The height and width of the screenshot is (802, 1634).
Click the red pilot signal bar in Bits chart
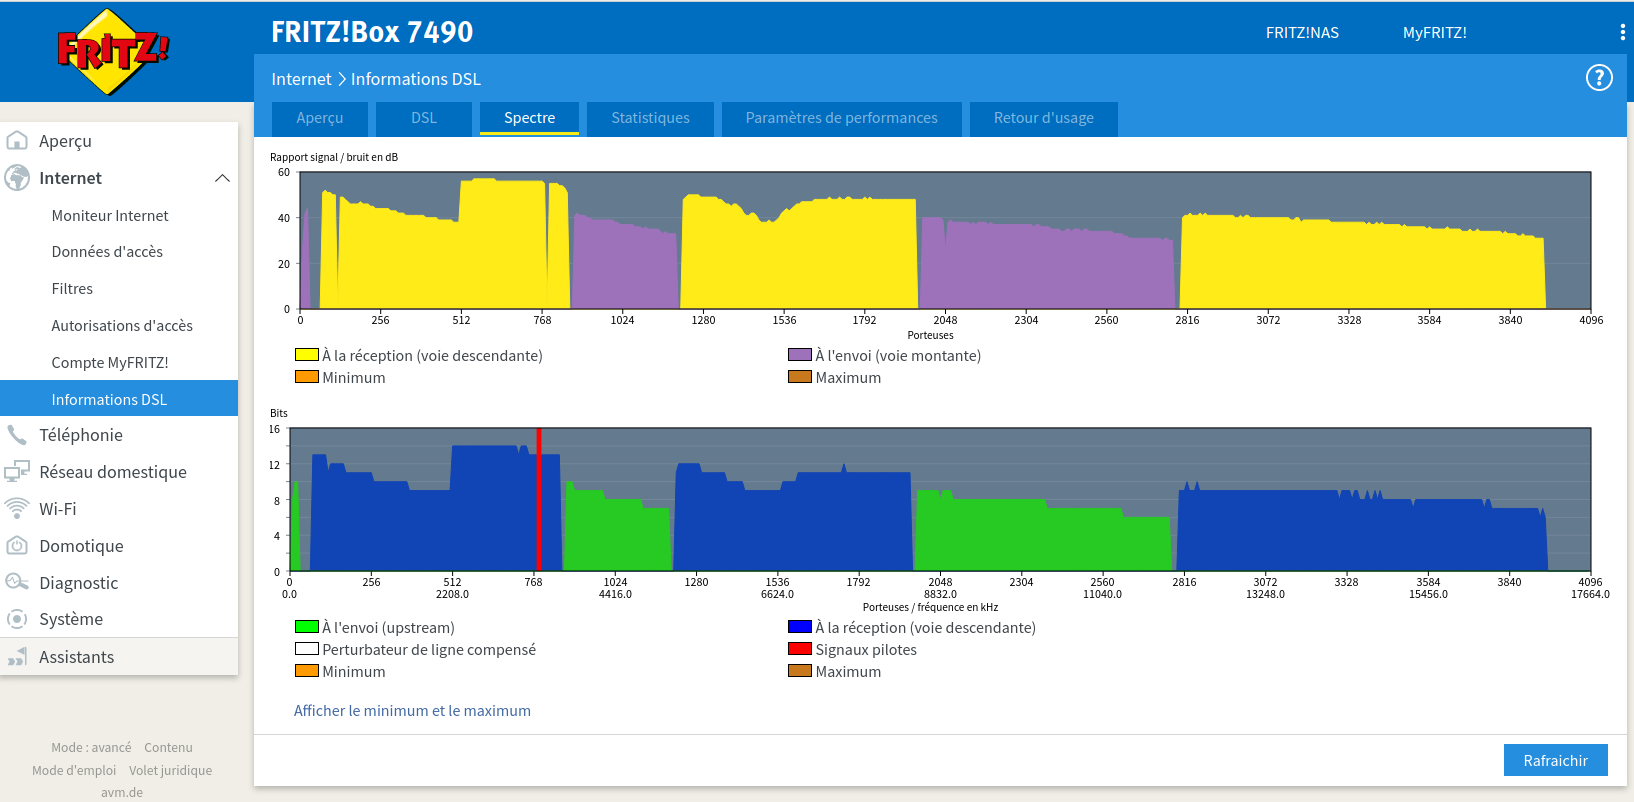click(539, 499)
